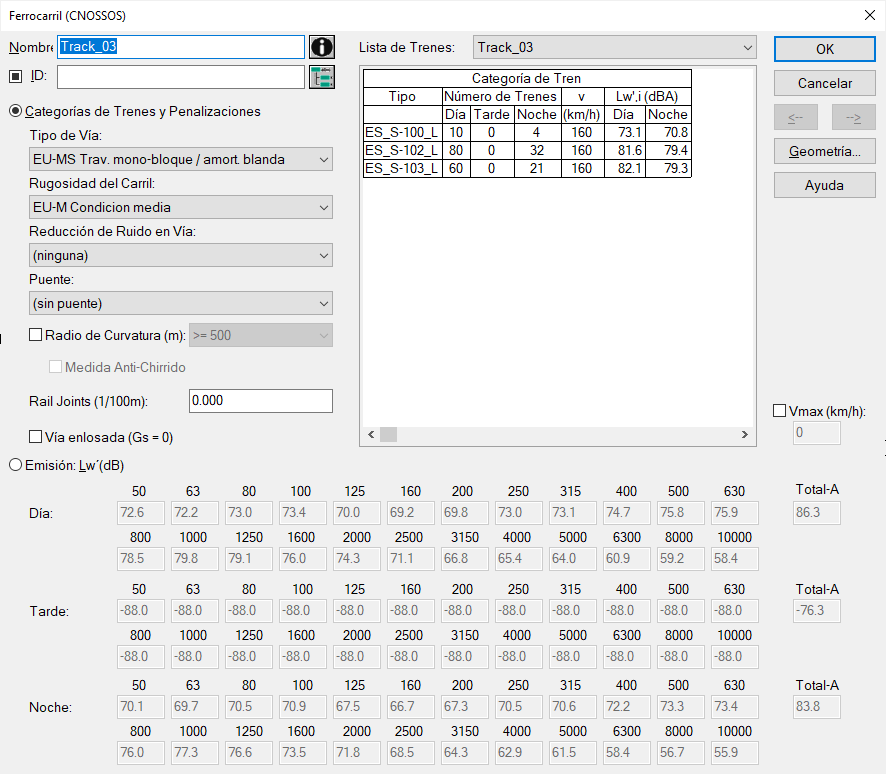Viewport: 886px width, 774px height.
Task: Click the previous arrow button
Action: (x=796, y=118)
